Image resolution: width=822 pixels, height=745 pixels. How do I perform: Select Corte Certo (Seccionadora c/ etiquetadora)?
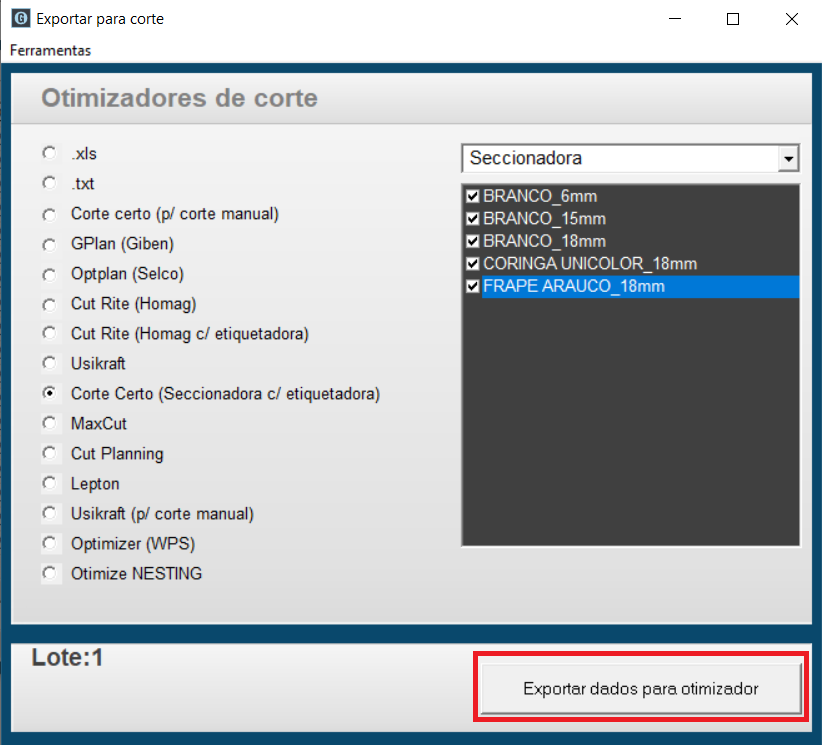[50, 393]
